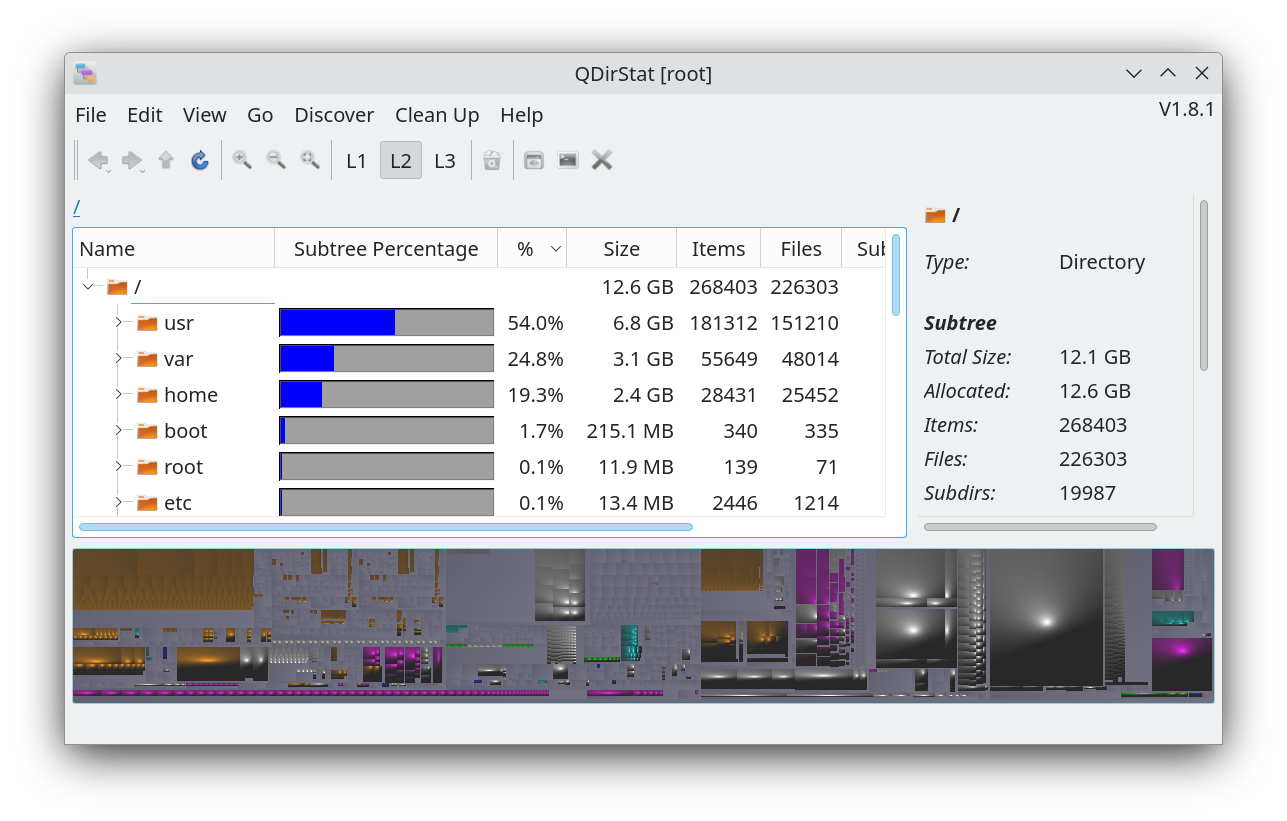This screenshot has height=821, width=1287.
Task: Click the var folder icon
Action: coord(148,359)
